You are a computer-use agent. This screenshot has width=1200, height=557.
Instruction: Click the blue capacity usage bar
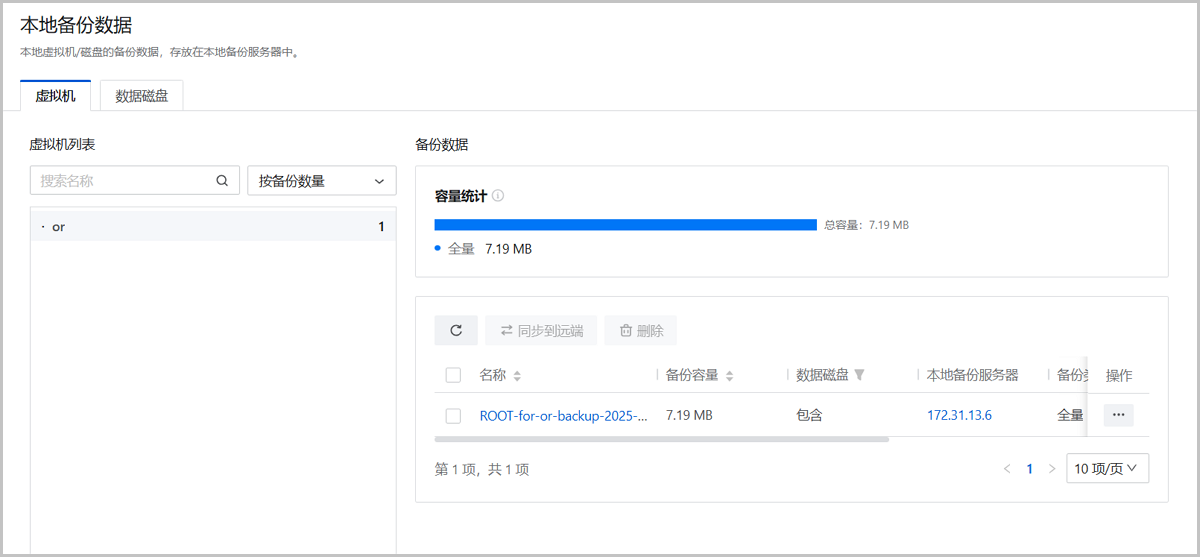click(626, 225)
